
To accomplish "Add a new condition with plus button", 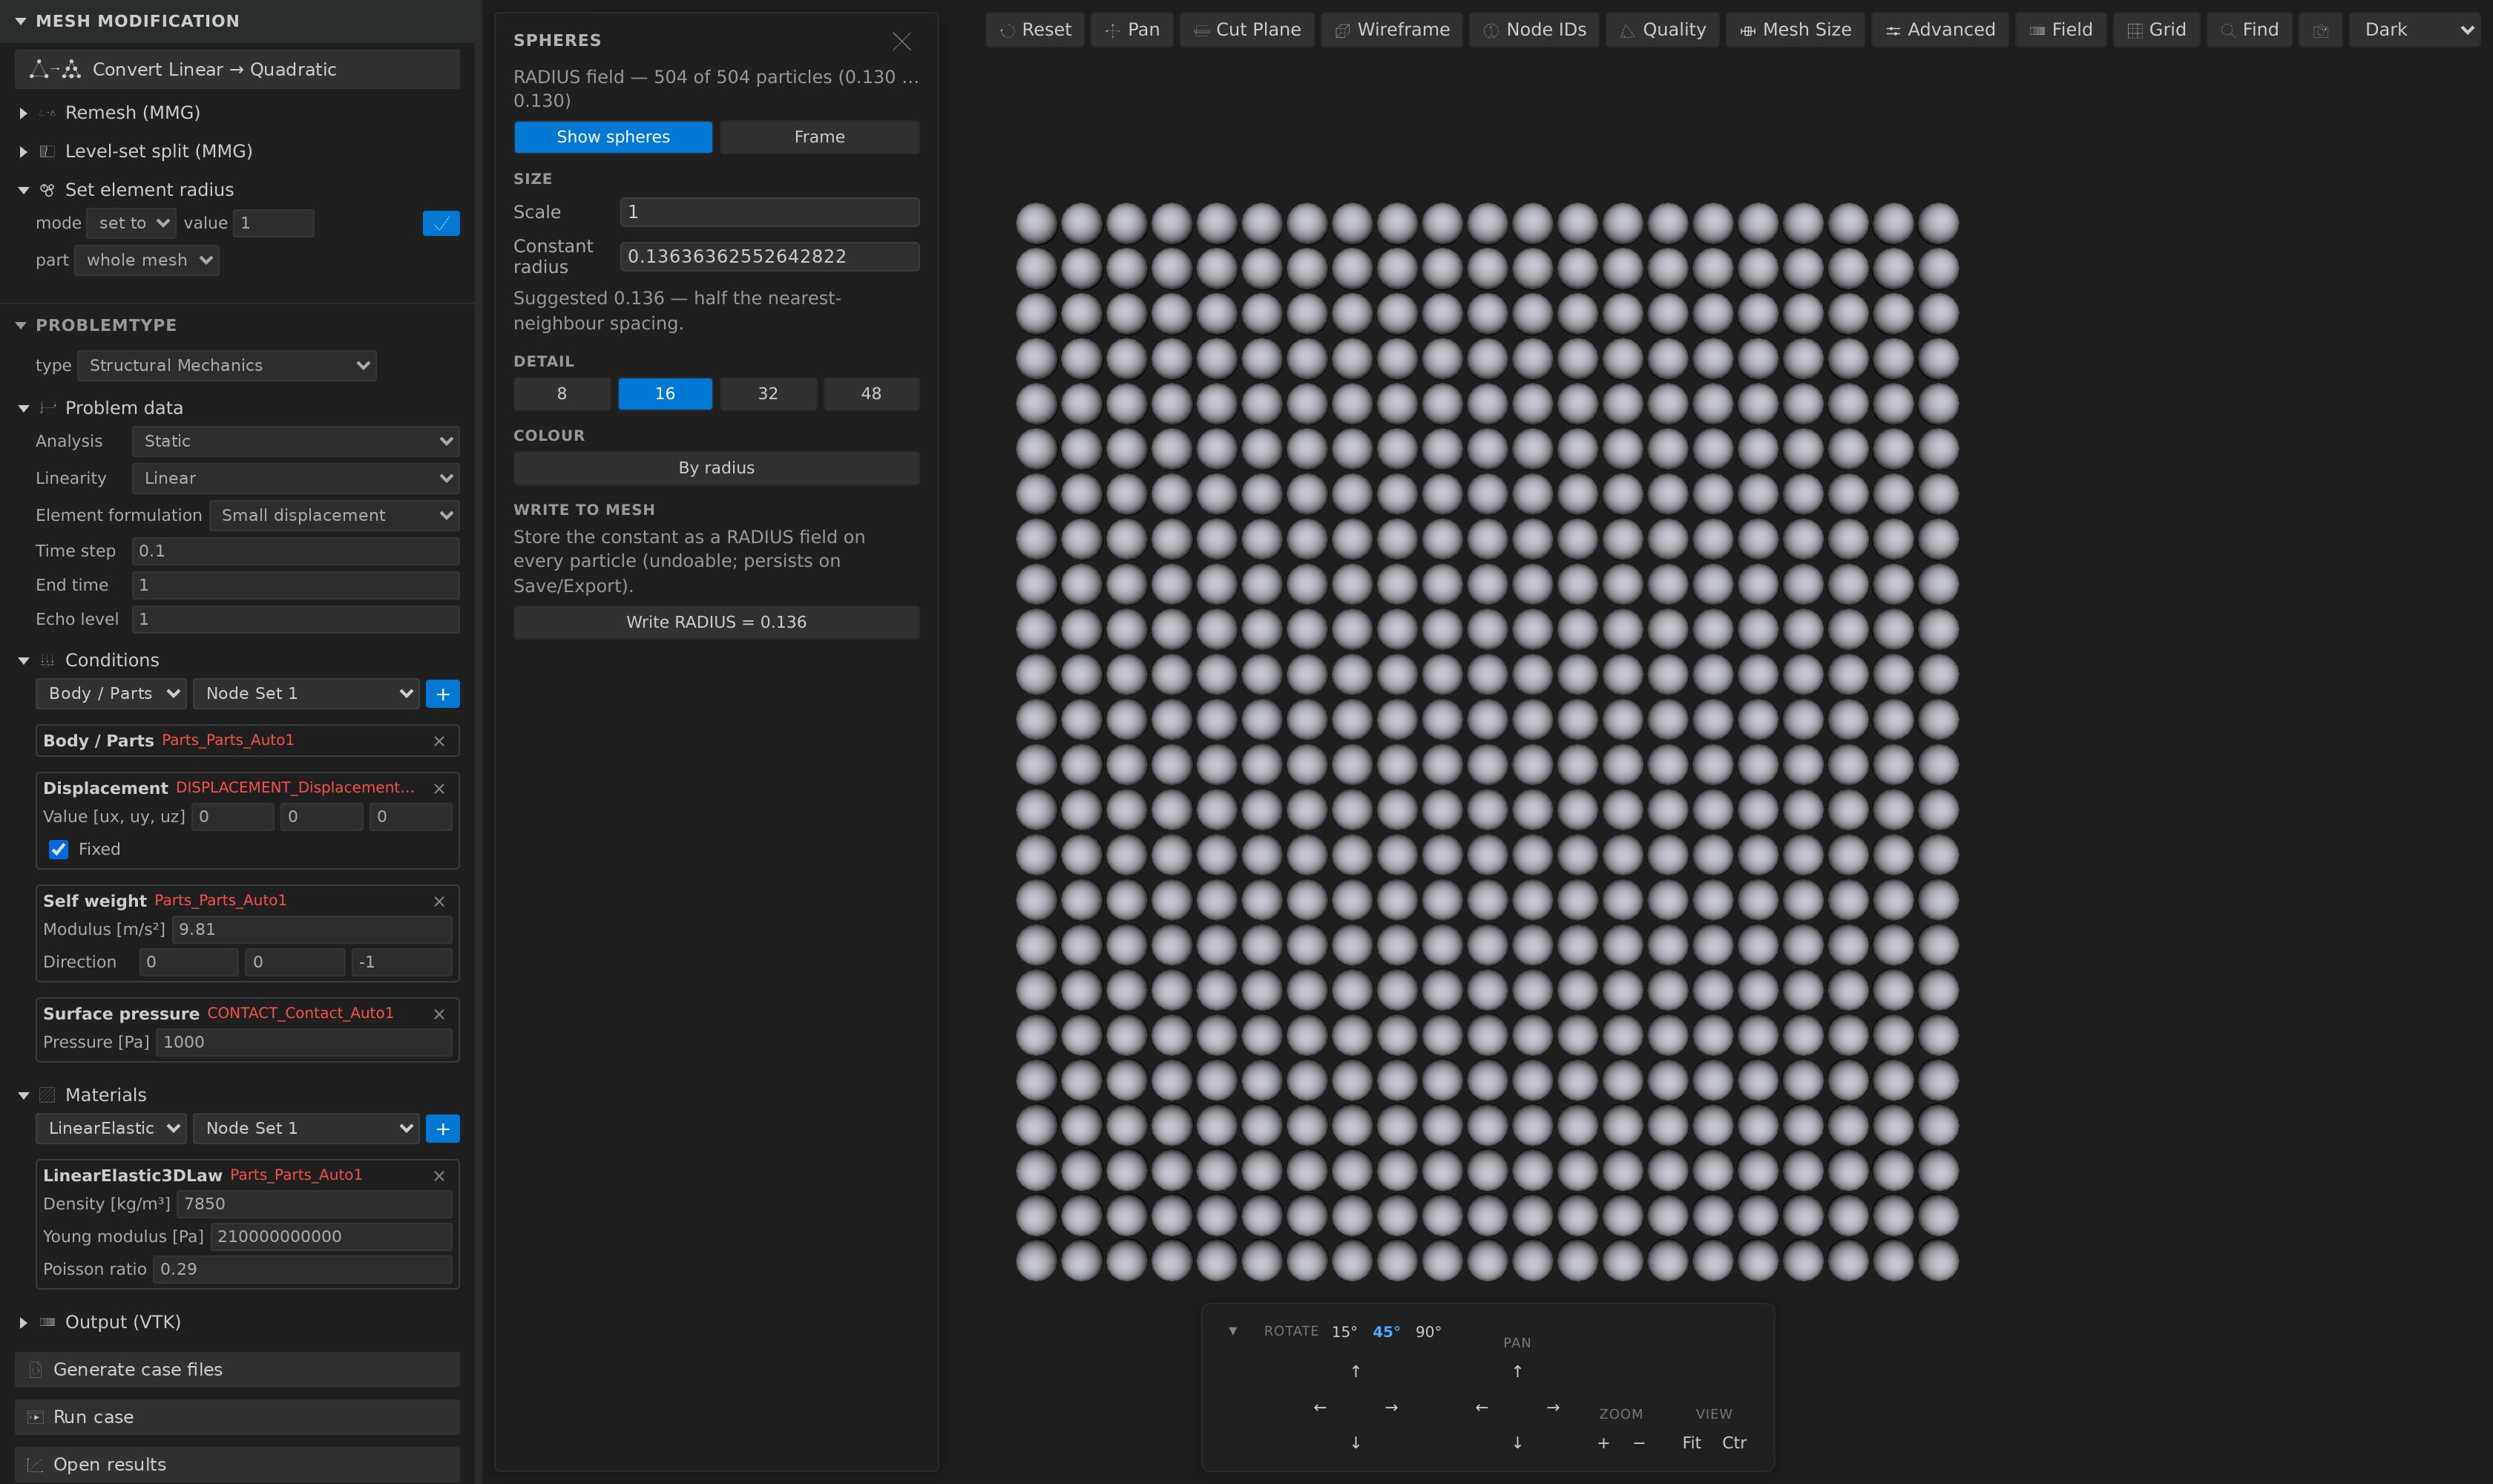I will tap(442, 694).
